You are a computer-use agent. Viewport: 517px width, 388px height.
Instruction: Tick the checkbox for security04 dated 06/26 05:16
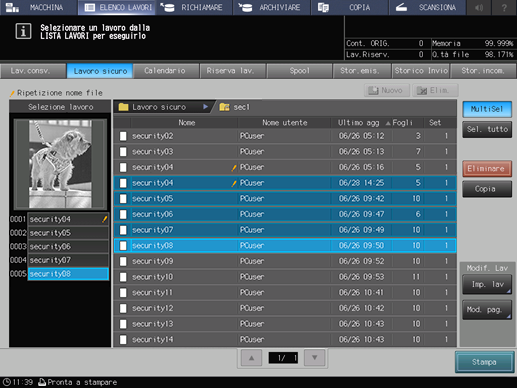tap(123, 167)
